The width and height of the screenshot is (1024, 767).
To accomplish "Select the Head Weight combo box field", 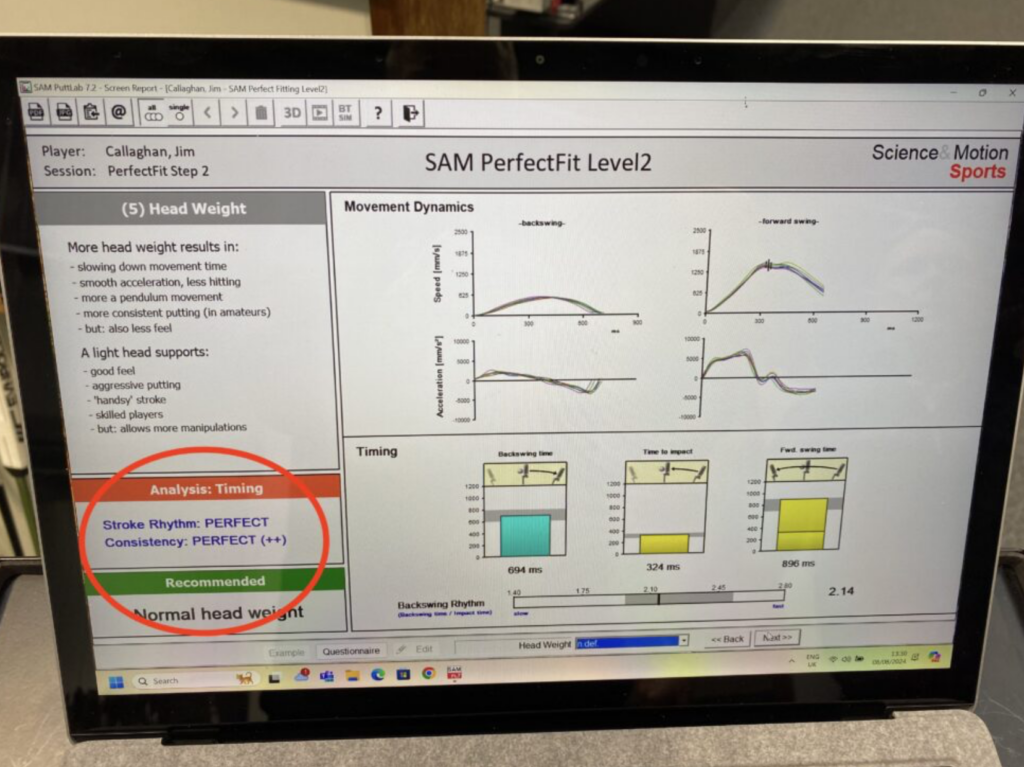I will 632,642.
